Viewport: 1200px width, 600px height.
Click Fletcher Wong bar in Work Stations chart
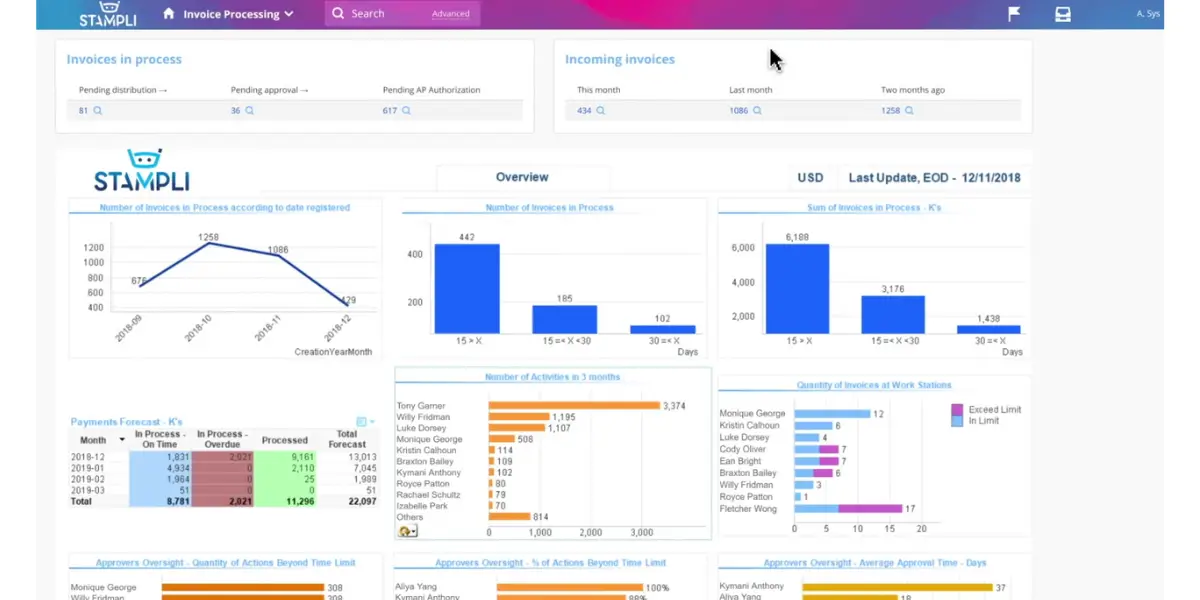coord(848,509)
